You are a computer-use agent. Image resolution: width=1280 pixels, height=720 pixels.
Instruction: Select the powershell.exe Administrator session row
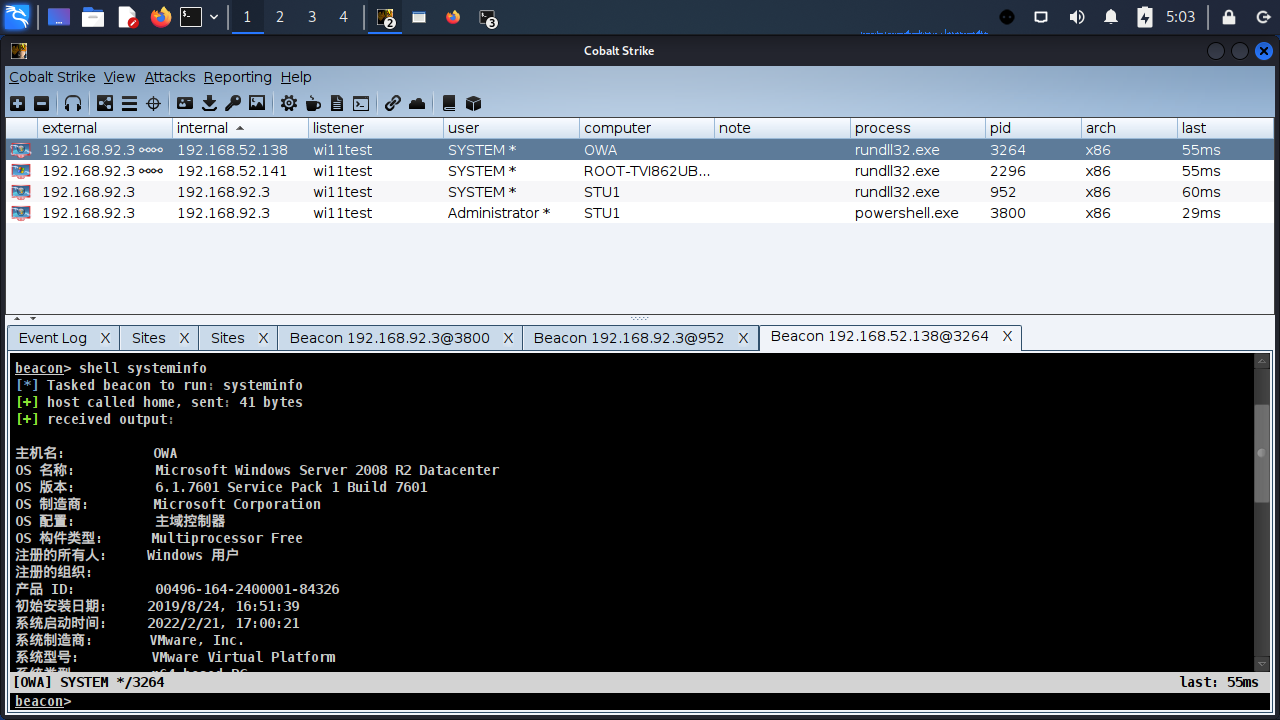(640, 213)
